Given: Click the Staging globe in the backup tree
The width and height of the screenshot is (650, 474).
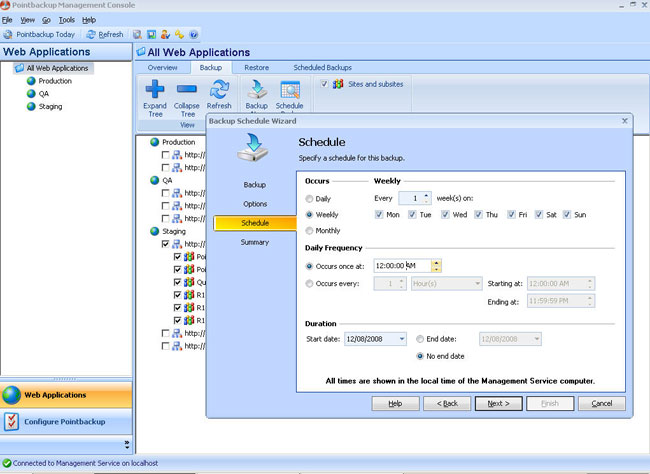Looking at the screenshot, I should [155, 231].
